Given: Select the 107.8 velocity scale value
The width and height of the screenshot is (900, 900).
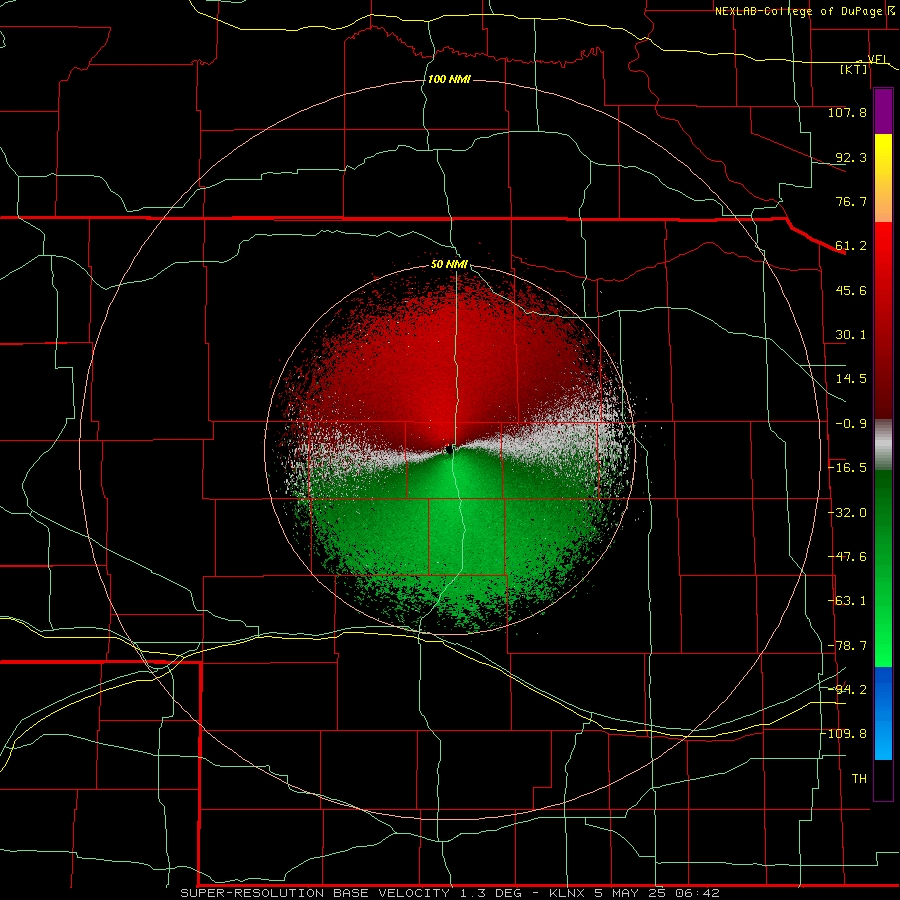Looking at the screenshot, I should point(847,112).
